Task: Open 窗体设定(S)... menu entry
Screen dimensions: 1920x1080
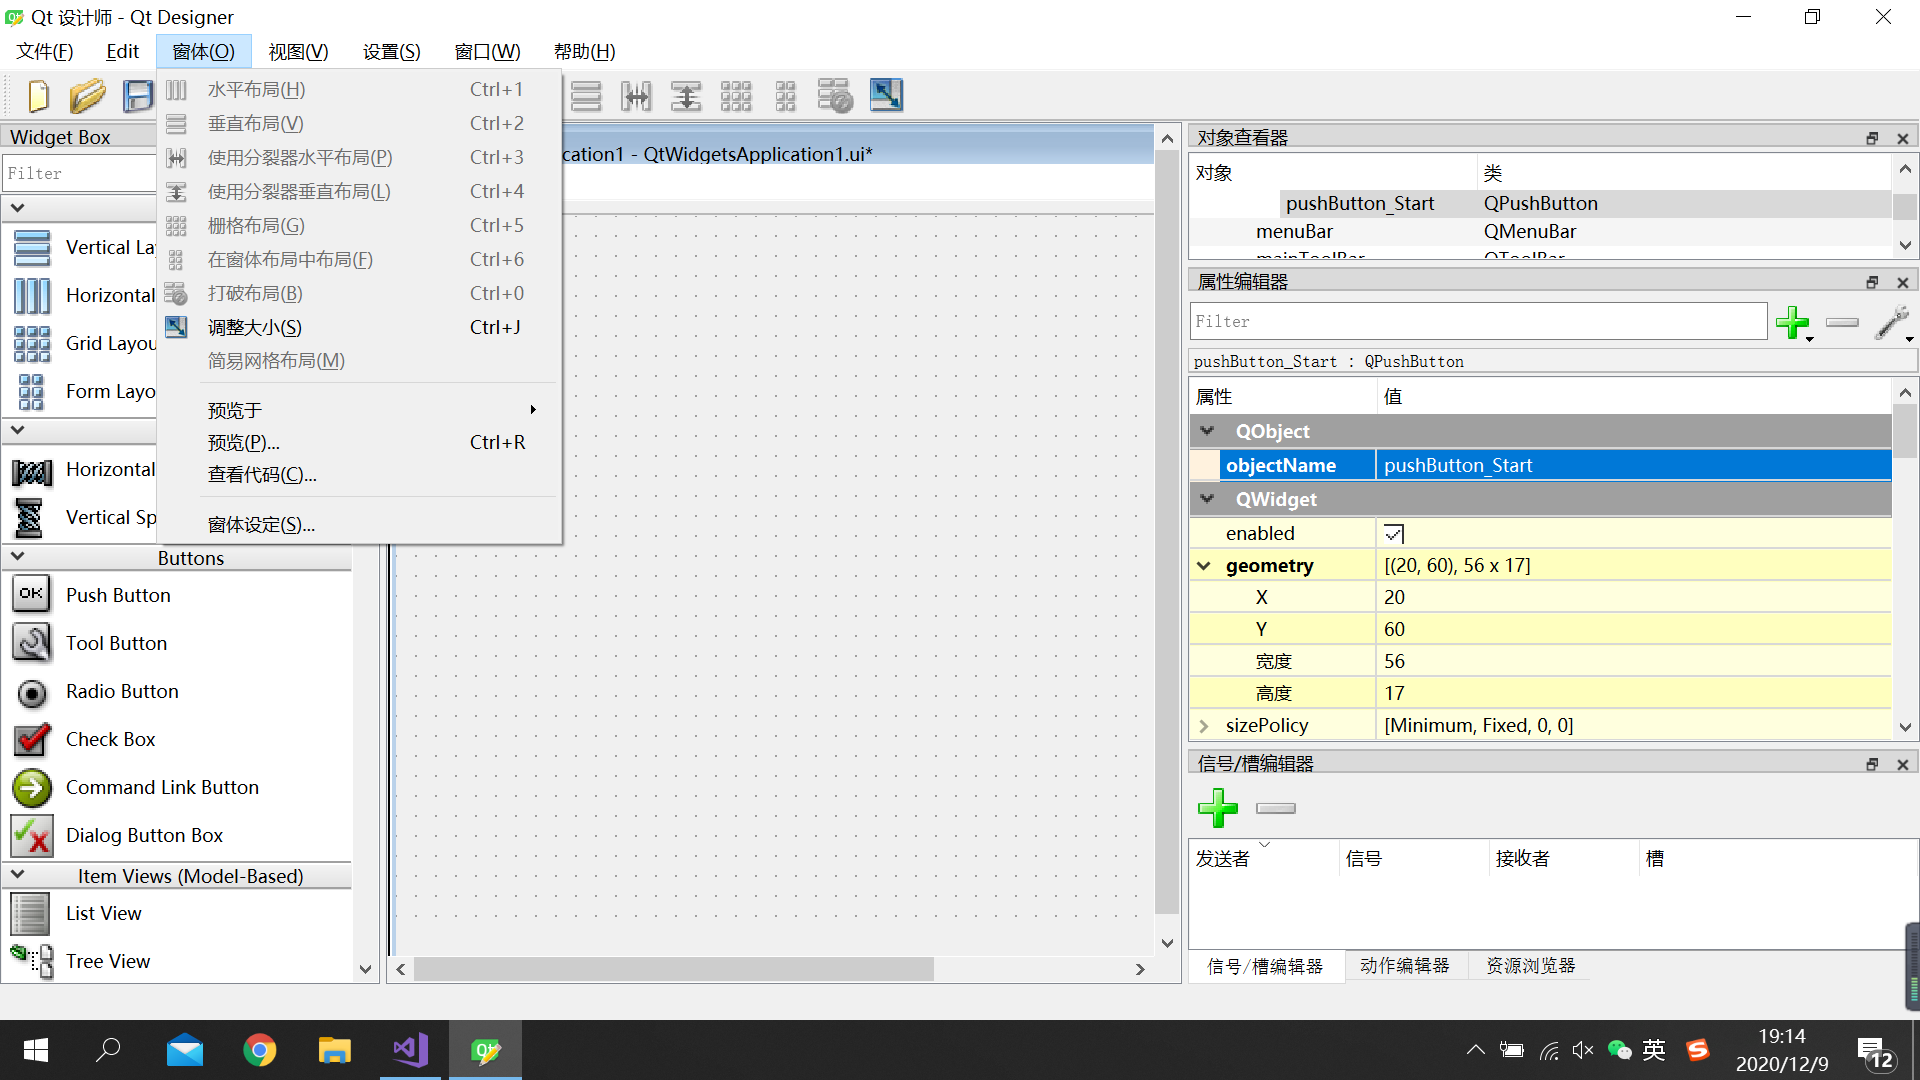Action: tap(261, 525)
